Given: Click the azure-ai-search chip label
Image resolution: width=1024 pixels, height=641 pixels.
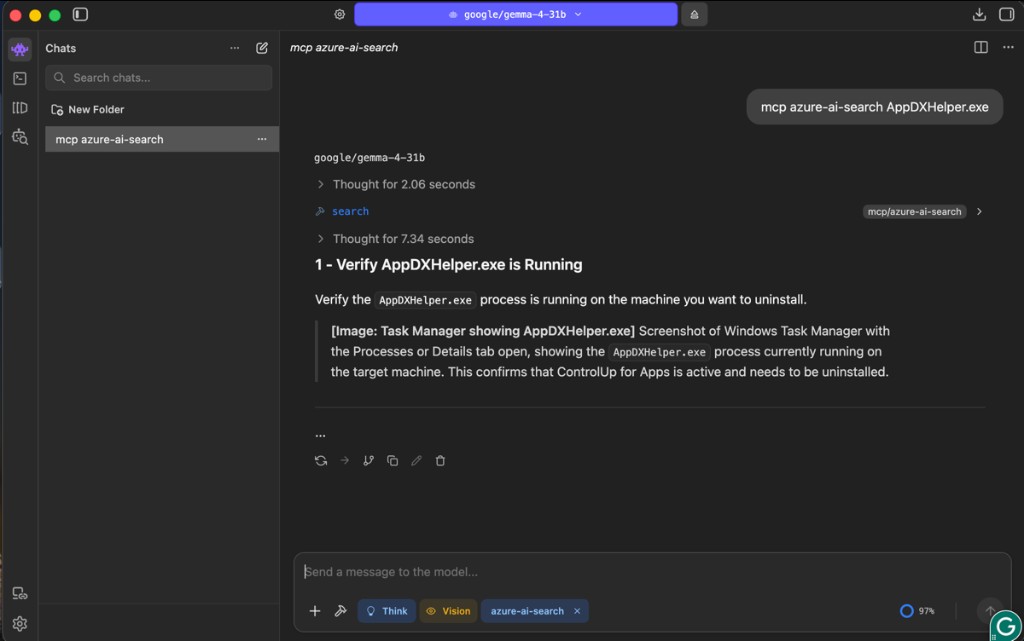Looking at the screenshot, I should [x=527, y=611].
